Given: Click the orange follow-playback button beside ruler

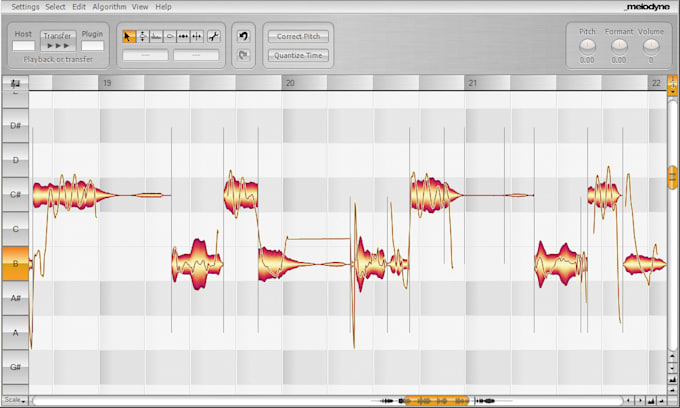Looking at the screenshot, I should coord(672,85).
